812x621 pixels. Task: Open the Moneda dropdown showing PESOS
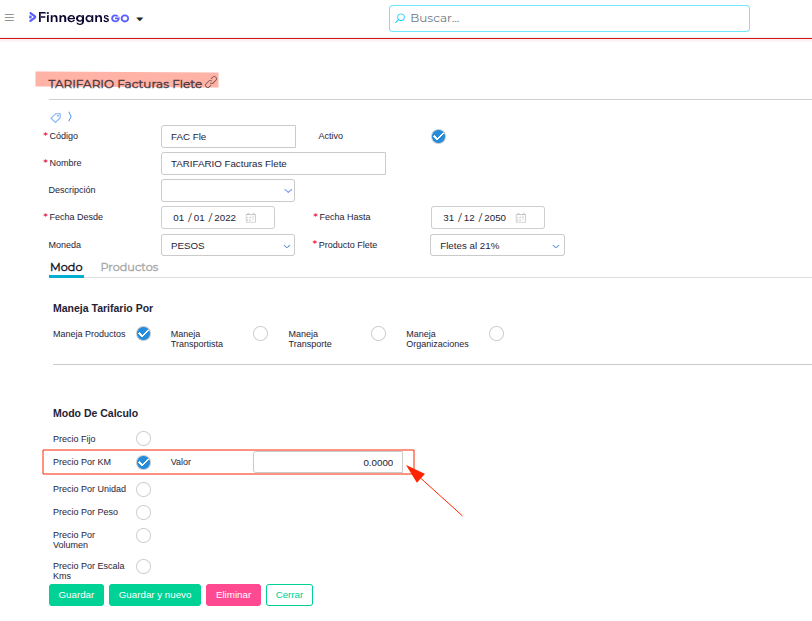point(228,245)
